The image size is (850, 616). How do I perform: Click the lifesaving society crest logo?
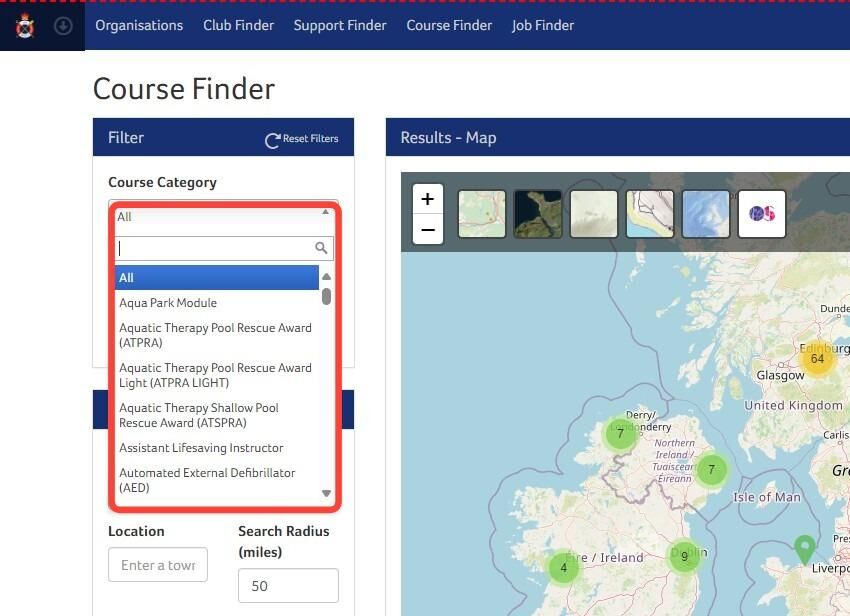(x=25, y=25)
